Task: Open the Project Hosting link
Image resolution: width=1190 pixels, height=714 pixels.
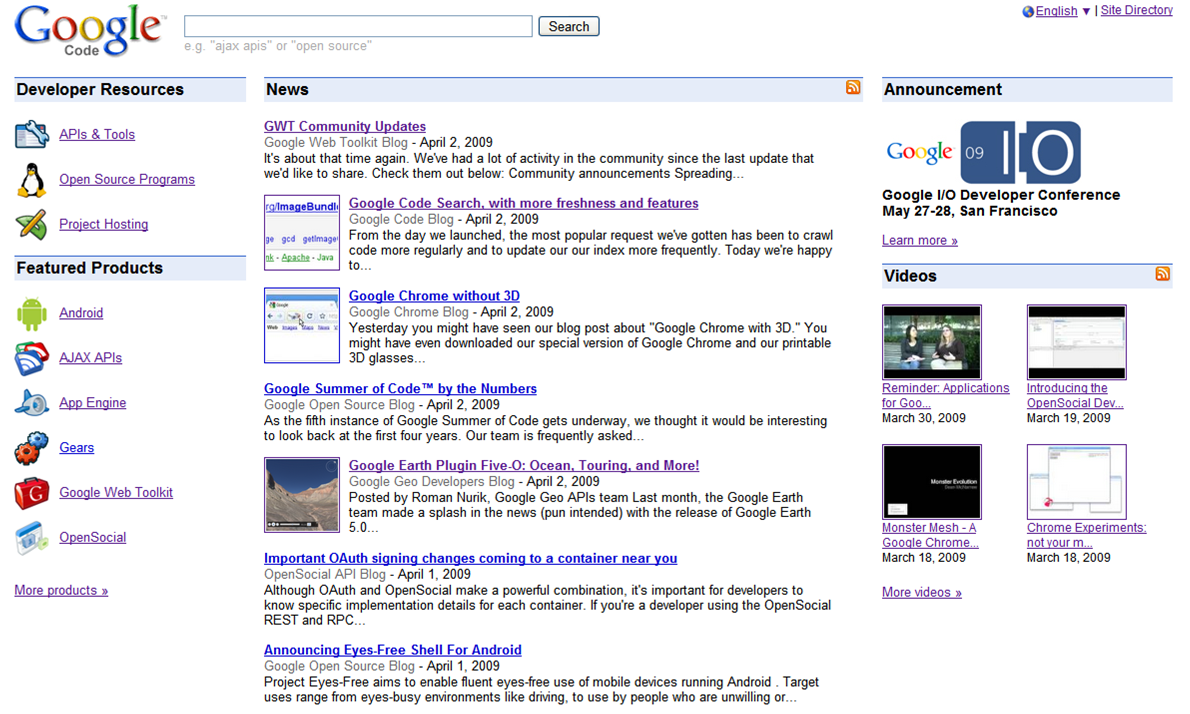Action: click(103, 224)
